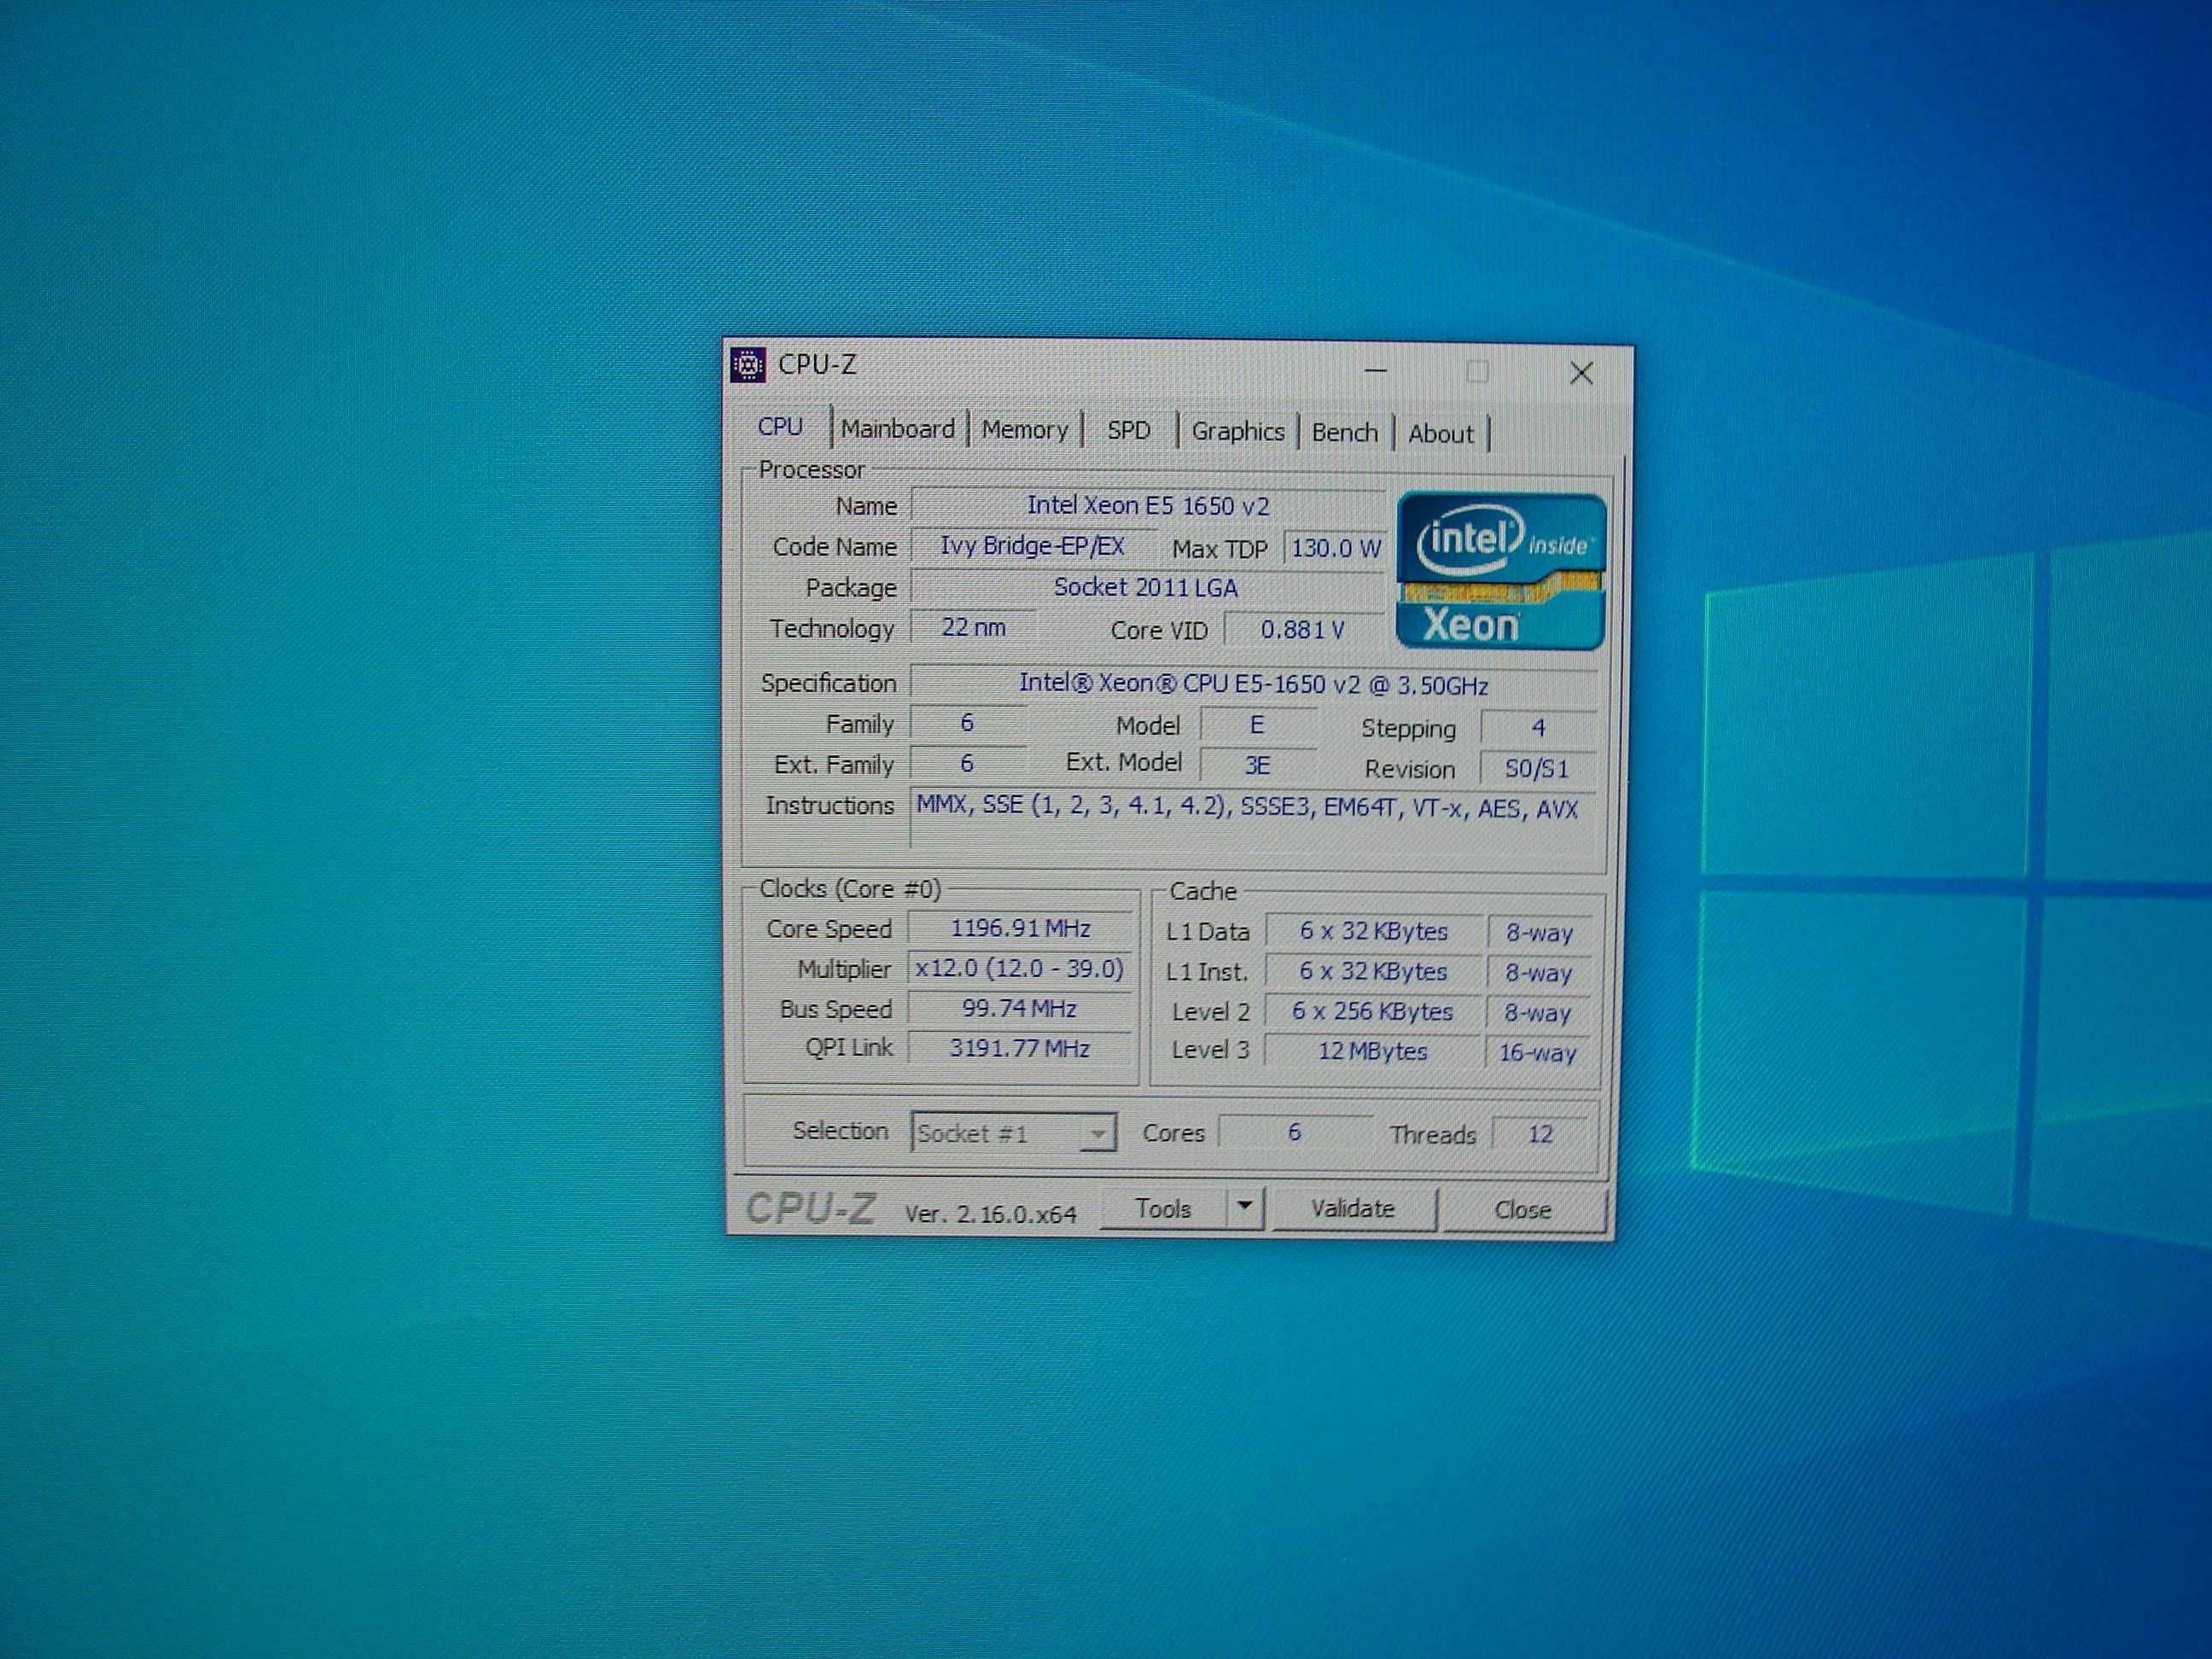Click the Revision value S0/S1
This screenshot has width=2212, height=1659.
click(1537, 769)
